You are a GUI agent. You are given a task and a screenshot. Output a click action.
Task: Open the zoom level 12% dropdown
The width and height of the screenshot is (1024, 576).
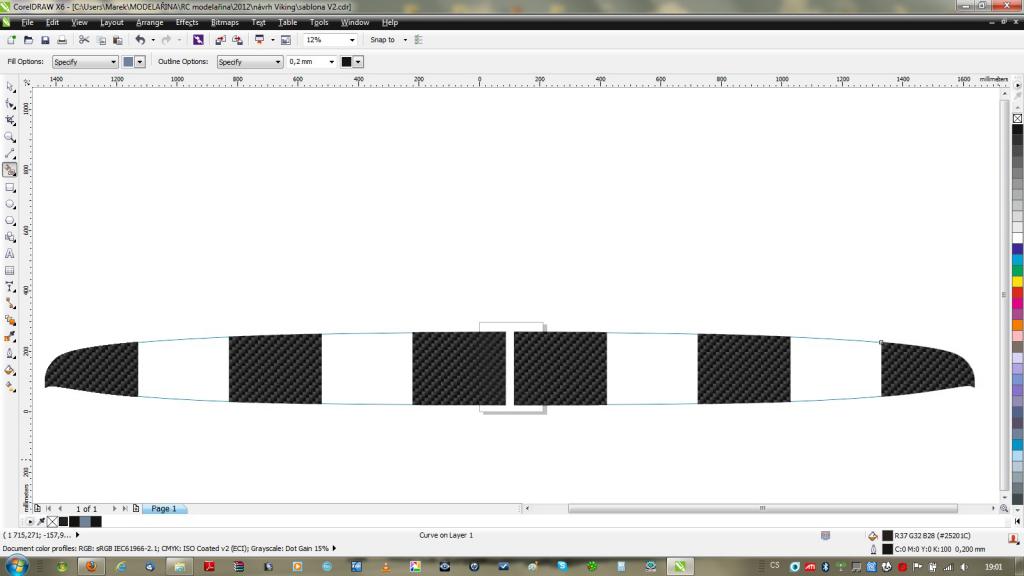point(351,40)
